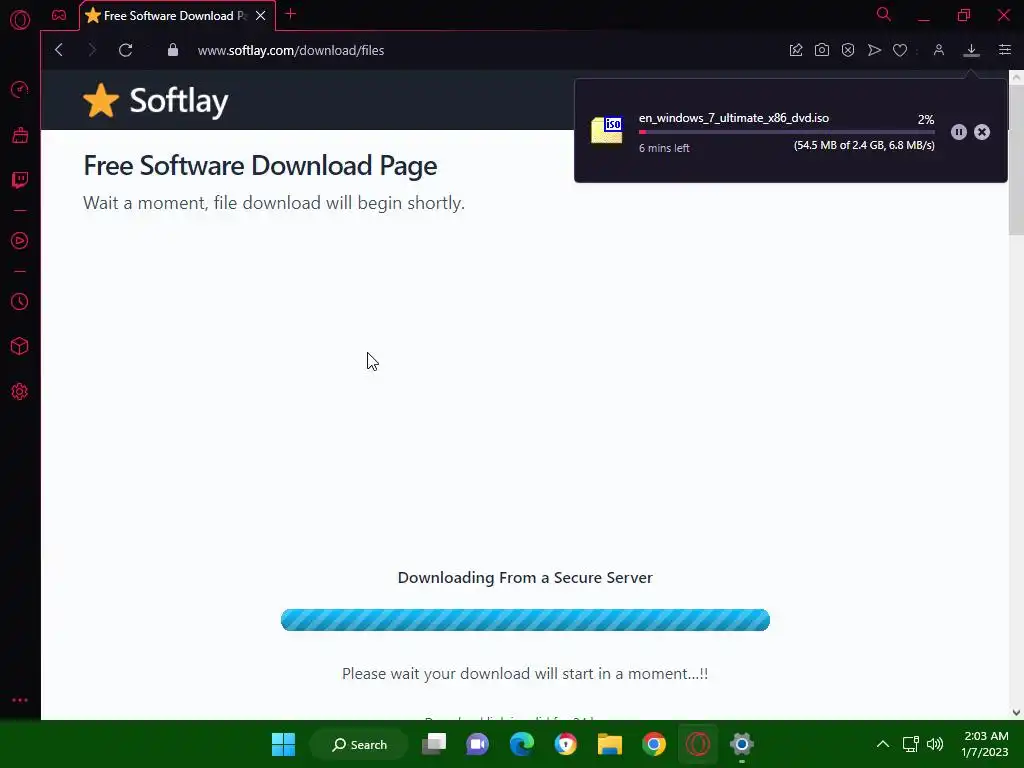
Task: Open sidebar three-dots setup menu
Action: point(20,699)
